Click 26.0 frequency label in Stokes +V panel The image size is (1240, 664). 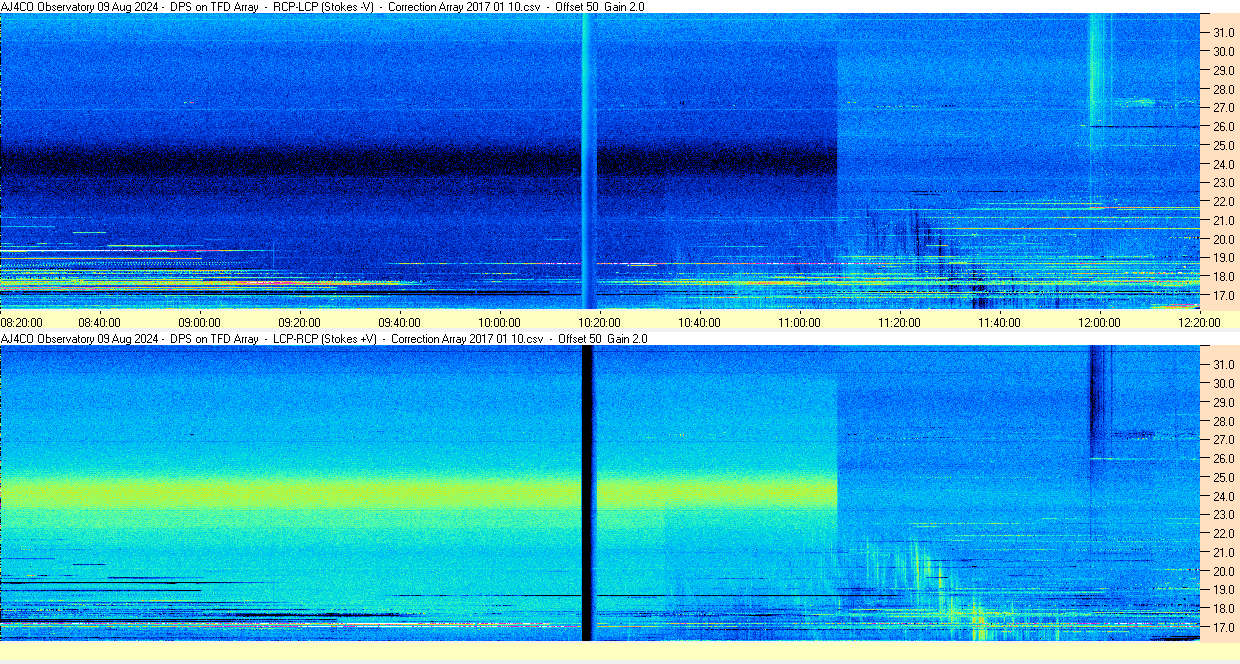tap(1223, 458)
